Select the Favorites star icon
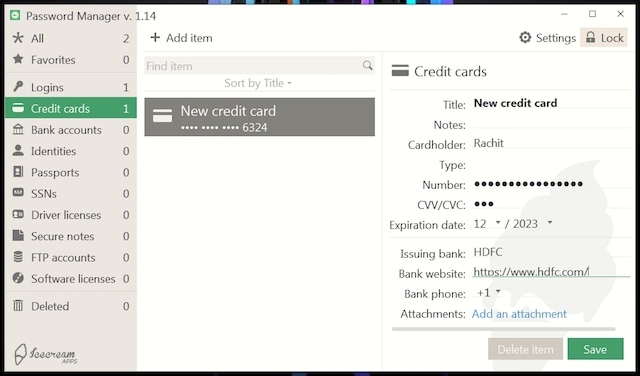 pos(18,59)
